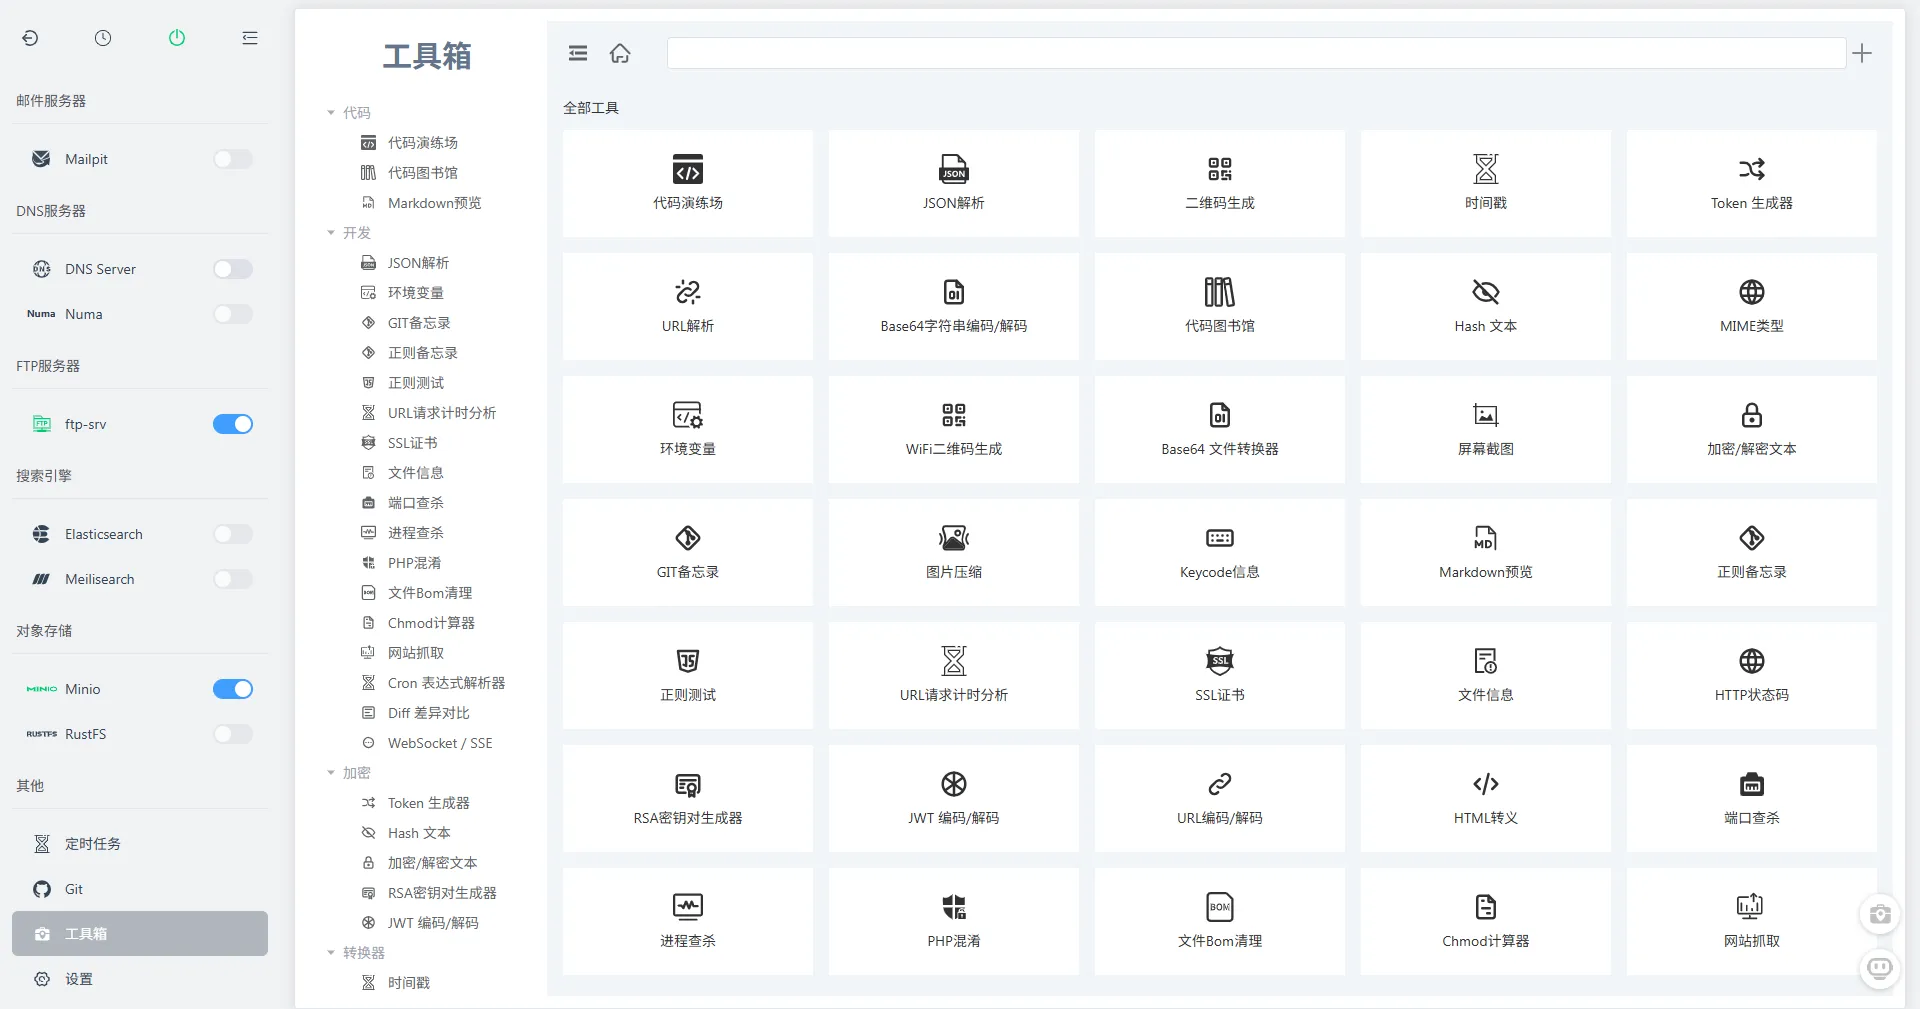This screenshot has height=1009, width=1920.
Task: Click the home icon in toolbar
Action: pyautogui.click(x=620, y=53)
